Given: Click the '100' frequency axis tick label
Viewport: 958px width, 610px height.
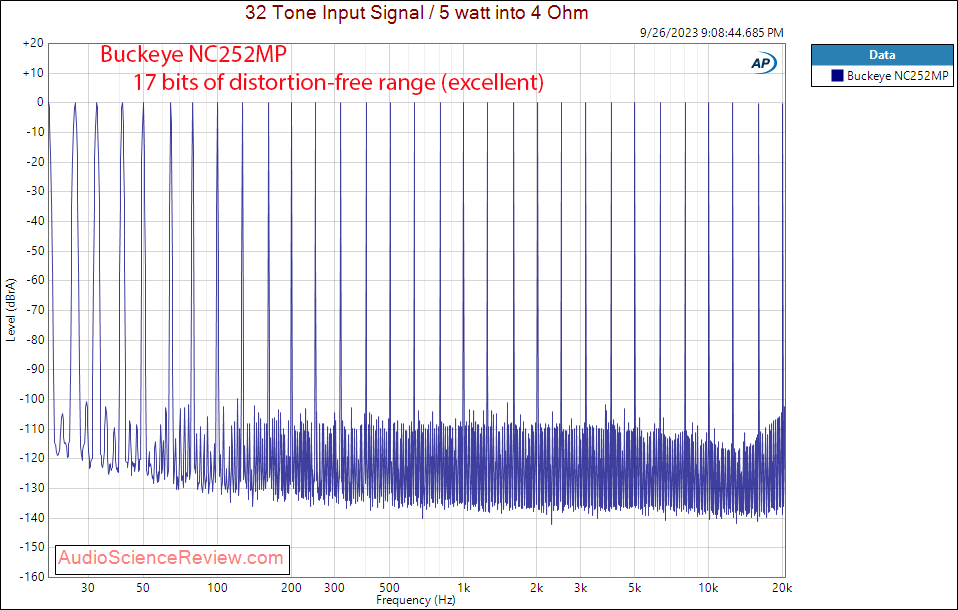Looking at the screenshot, I should point(218,588).
